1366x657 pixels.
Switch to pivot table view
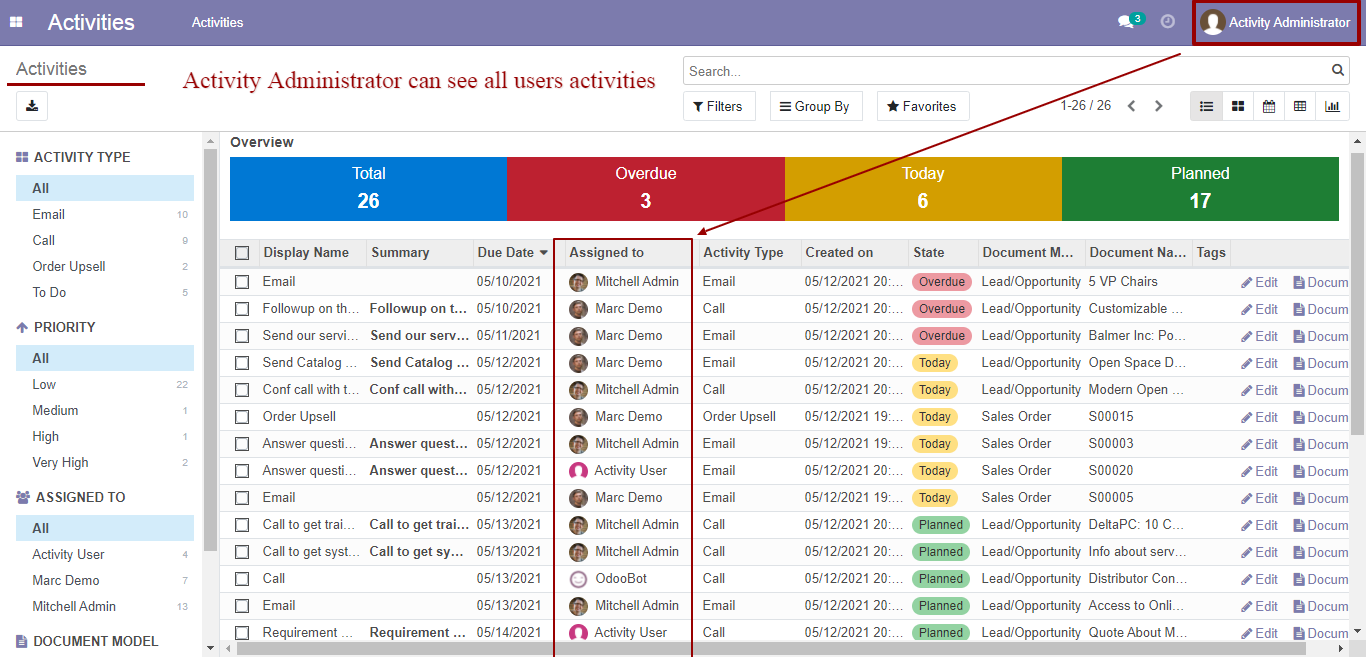click(1300, 106)
